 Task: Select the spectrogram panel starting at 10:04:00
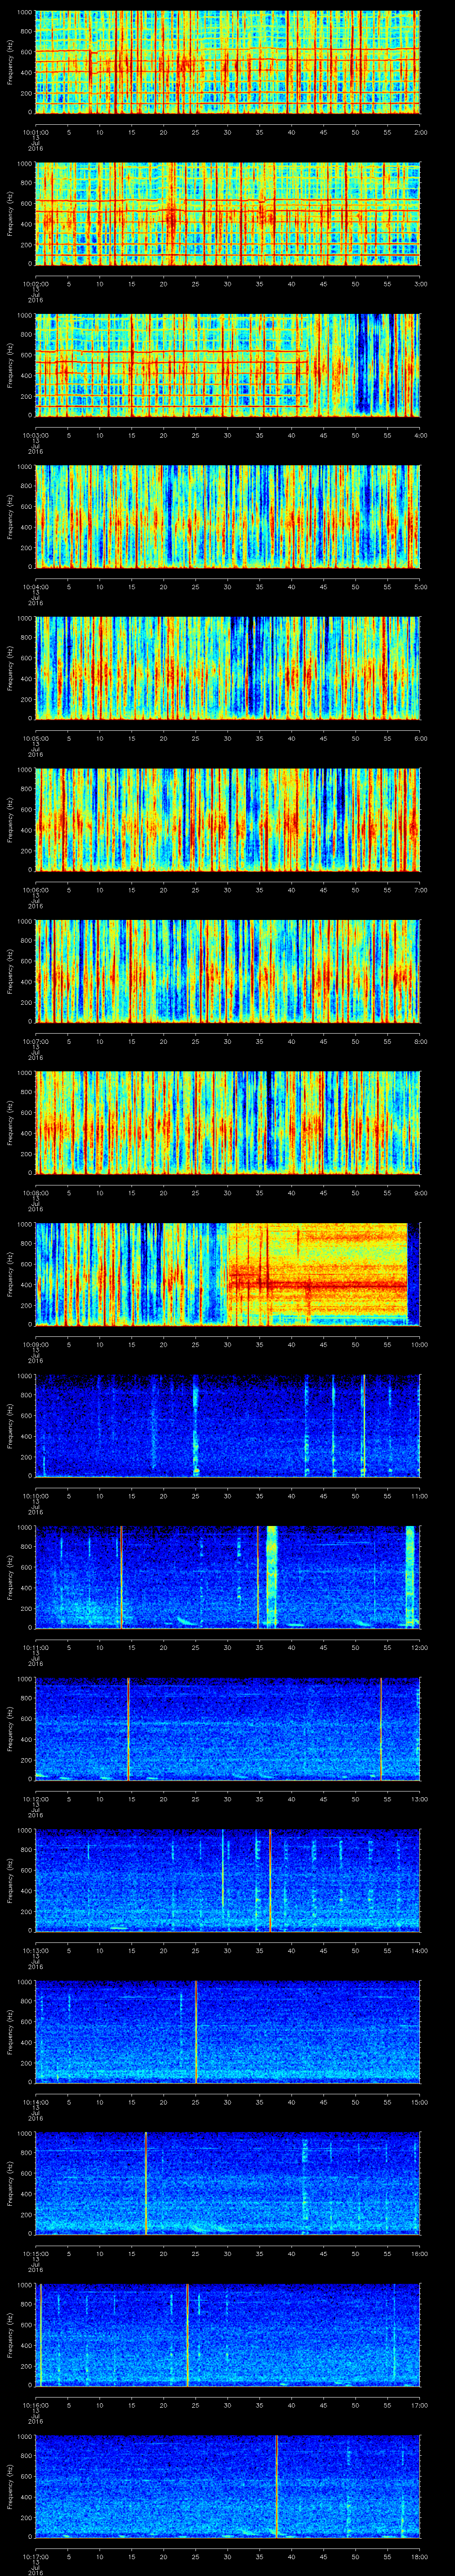(228, 516)
